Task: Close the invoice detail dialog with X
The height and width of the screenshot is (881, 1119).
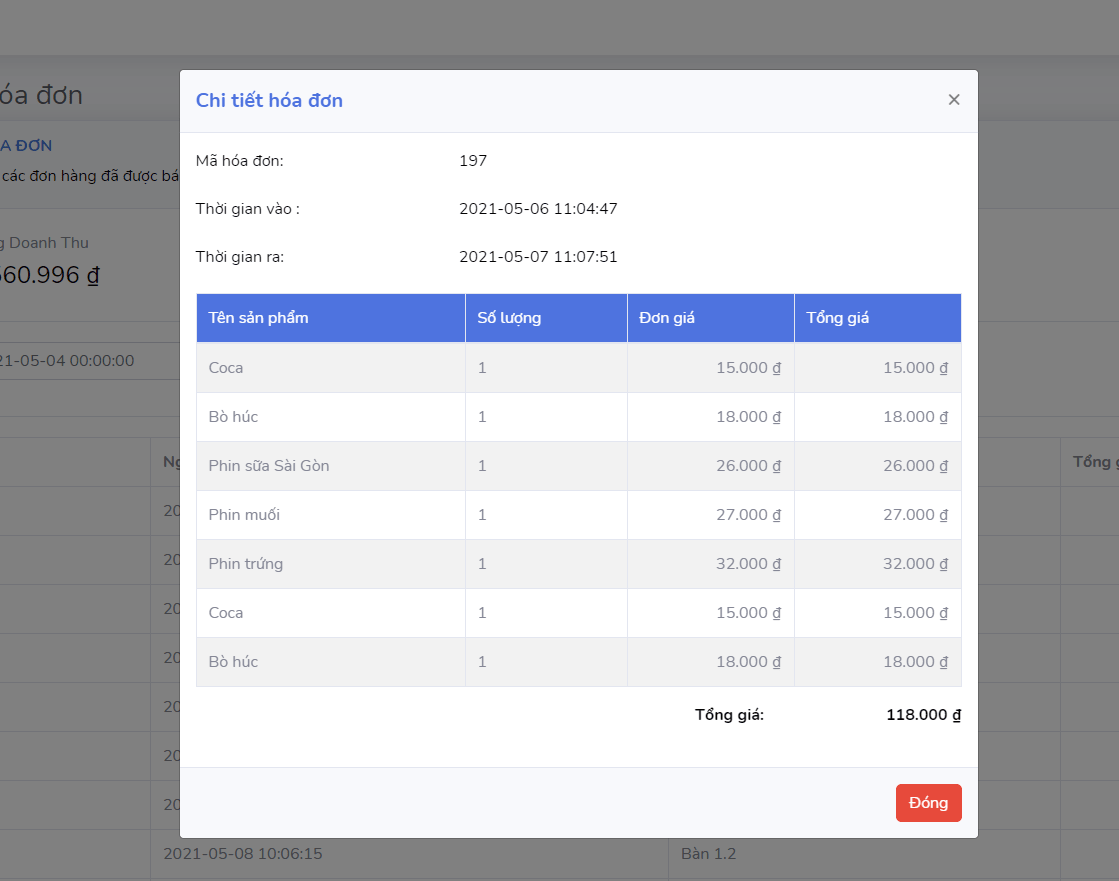Action: tap(953, 100)
